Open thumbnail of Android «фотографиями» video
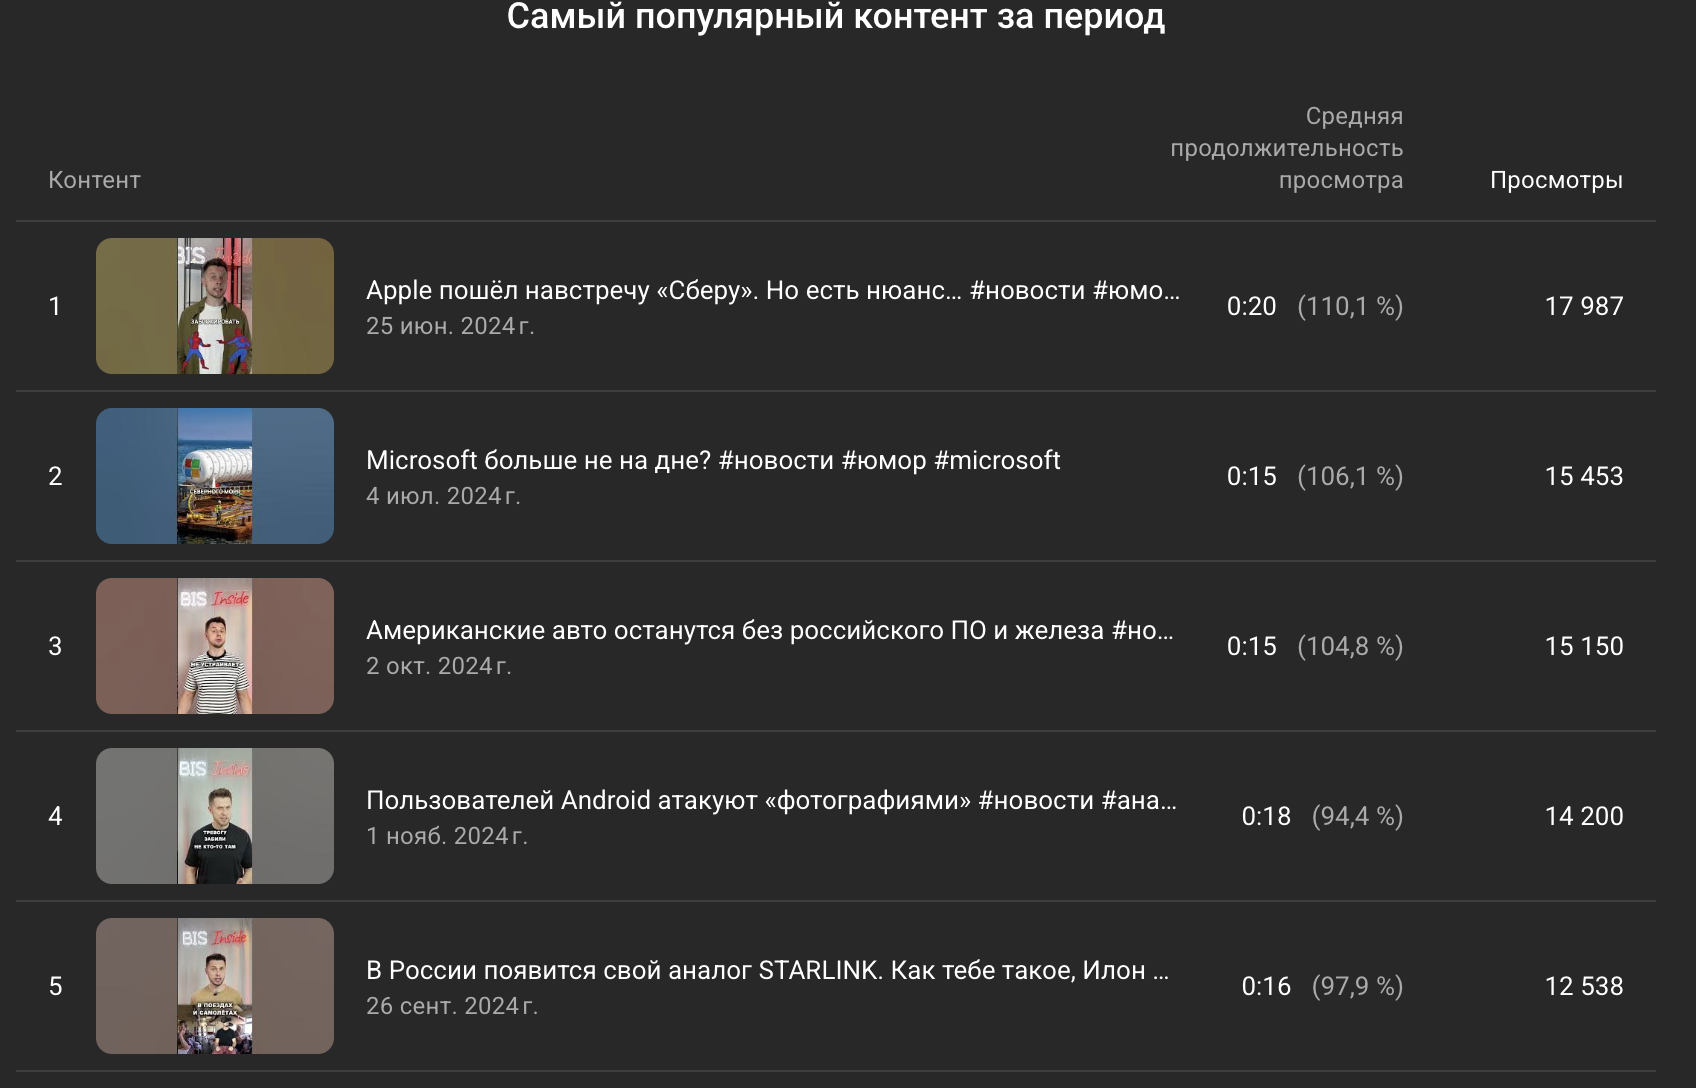This screenshot has width=1696, height=1088. click(215, 816)
